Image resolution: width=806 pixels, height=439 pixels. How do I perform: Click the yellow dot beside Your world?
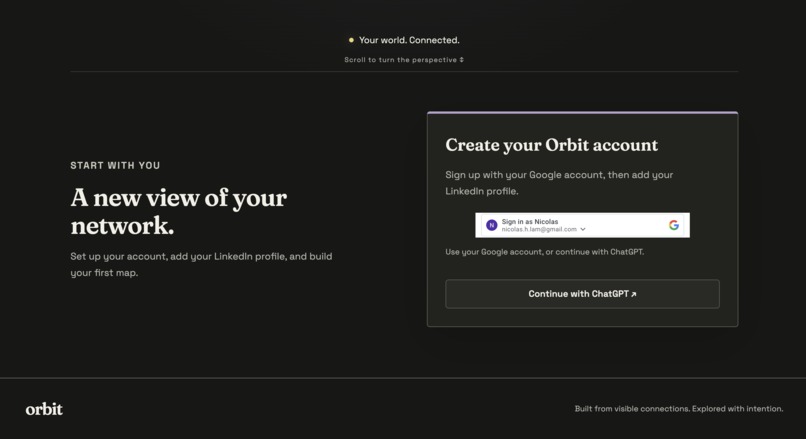(351, 40)
